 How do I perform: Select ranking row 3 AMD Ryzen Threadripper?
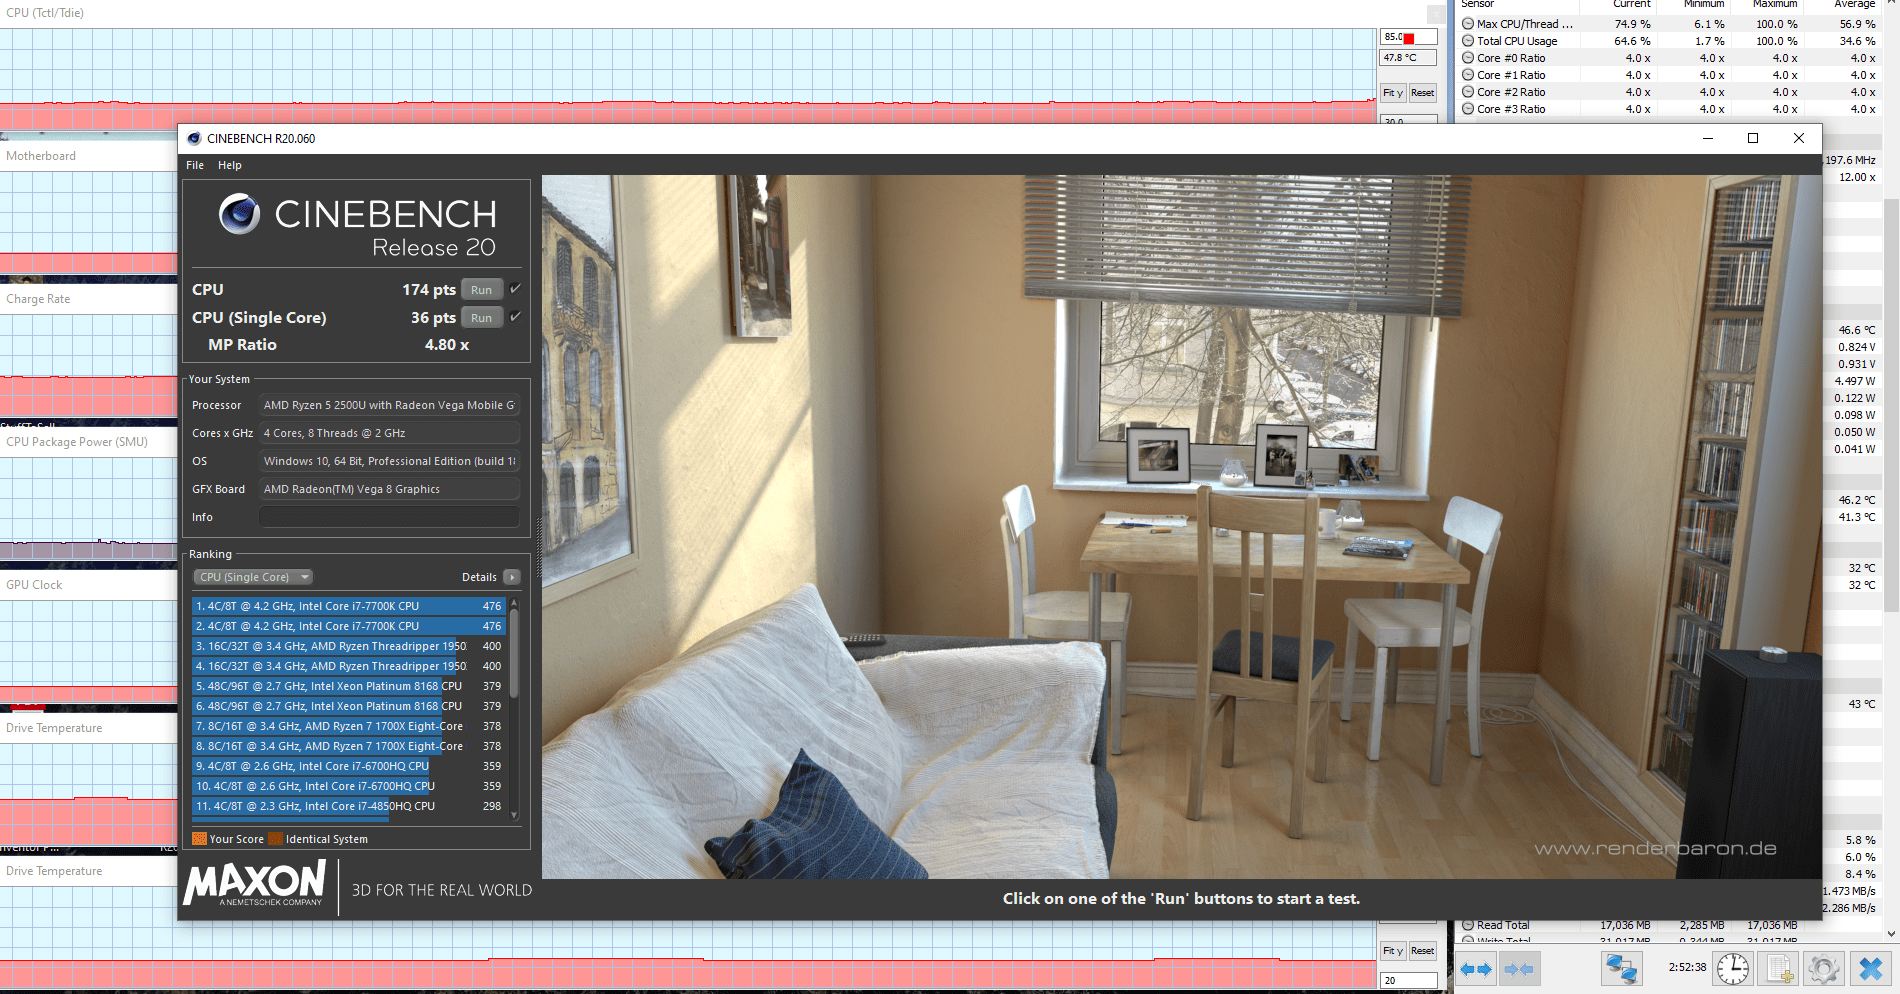coord(349,646)
